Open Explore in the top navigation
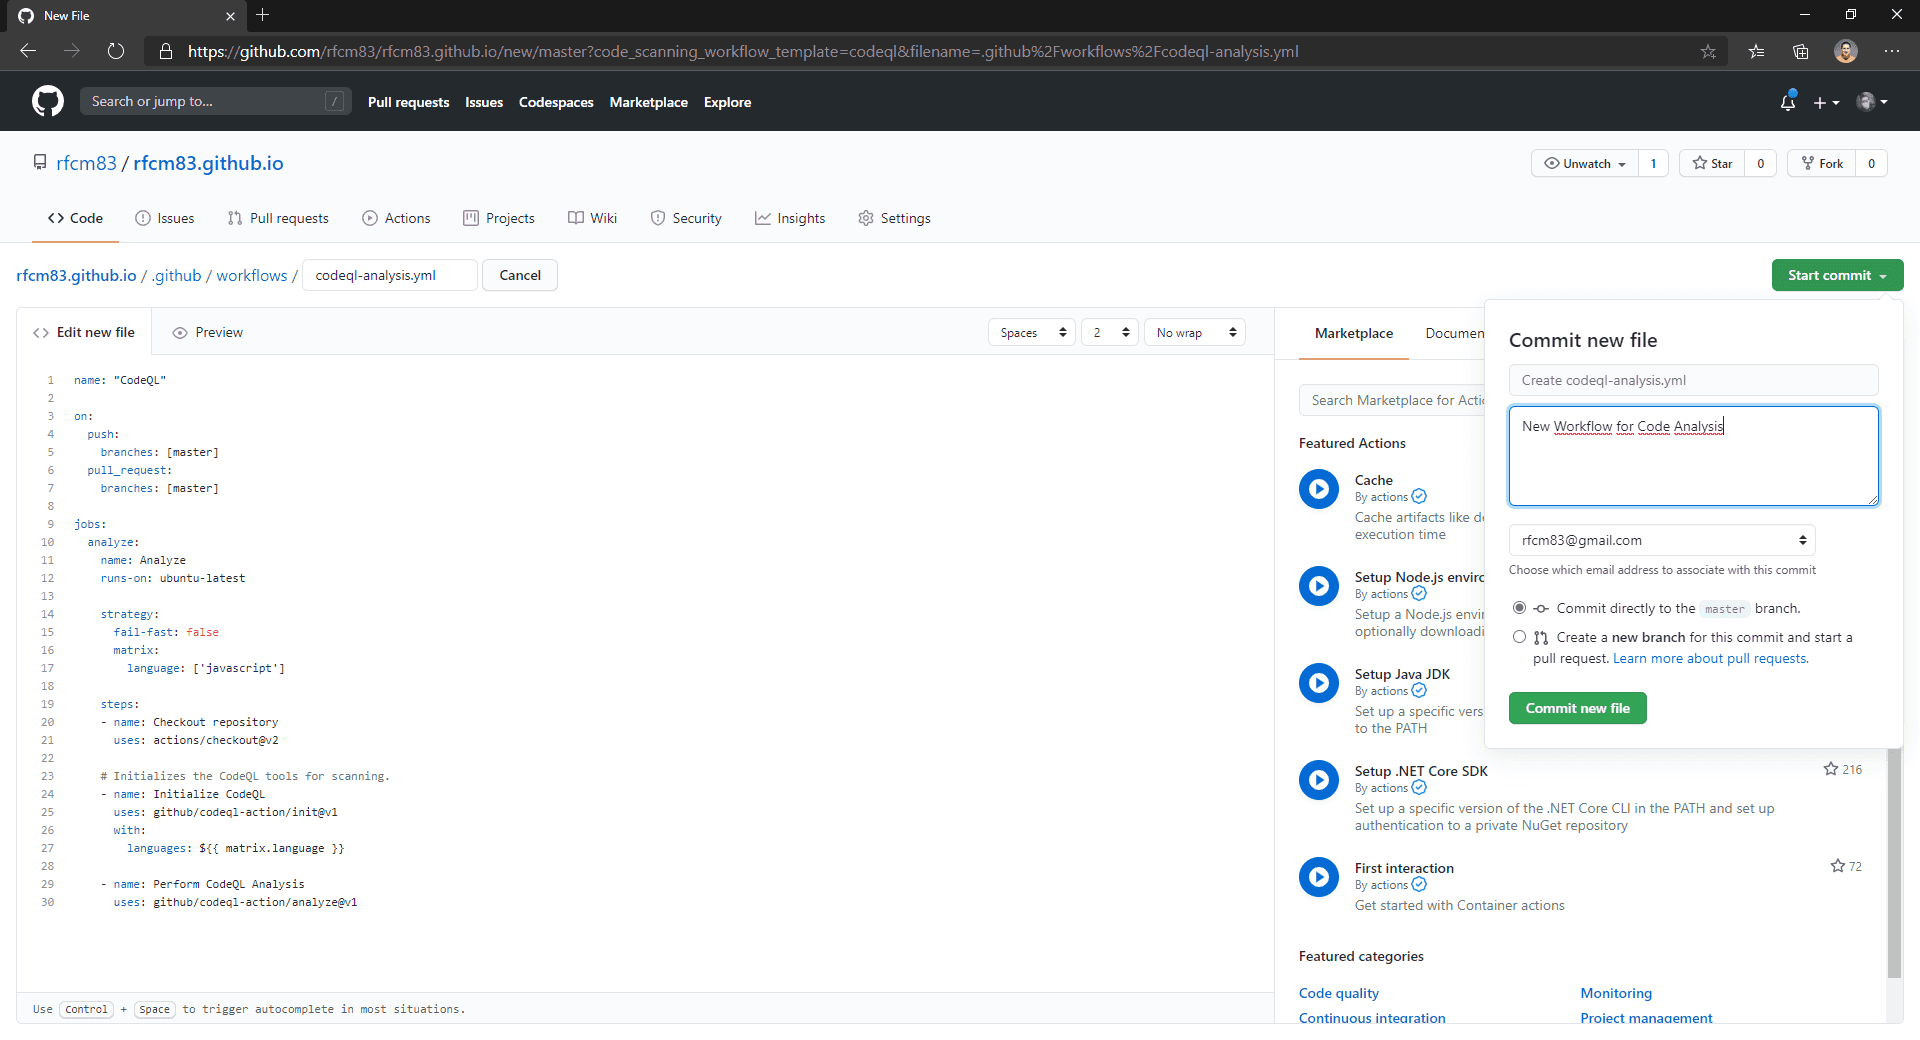The image size is (1920, 1040). [x=727, y=102]
